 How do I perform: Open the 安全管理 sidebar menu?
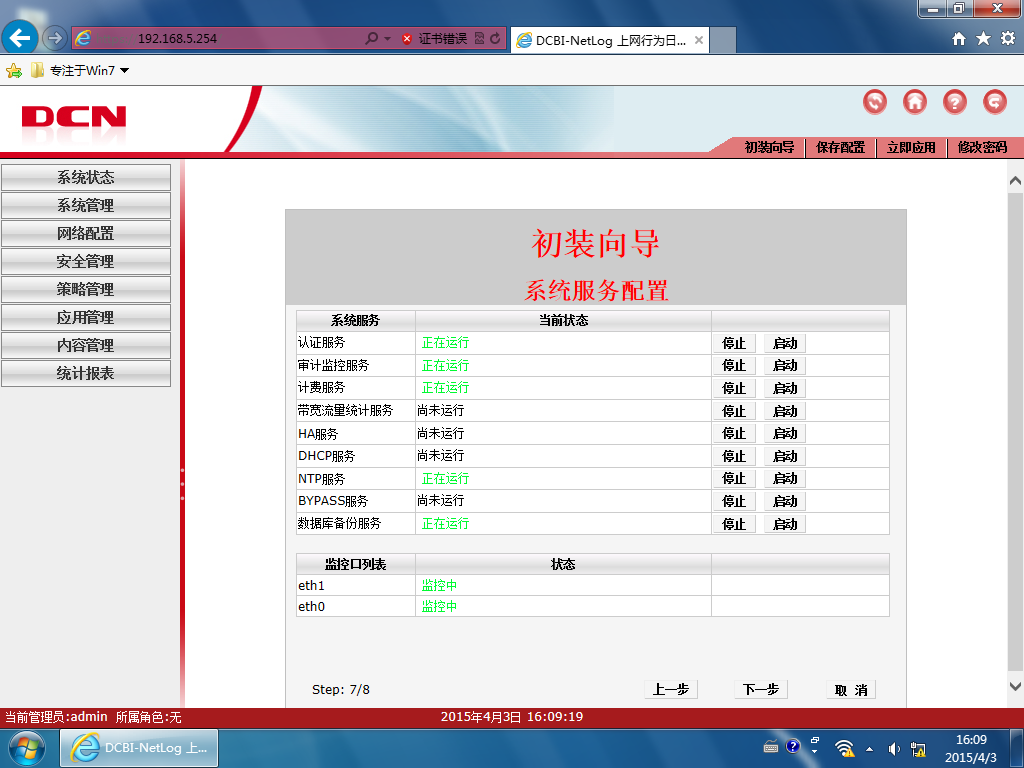86,261
